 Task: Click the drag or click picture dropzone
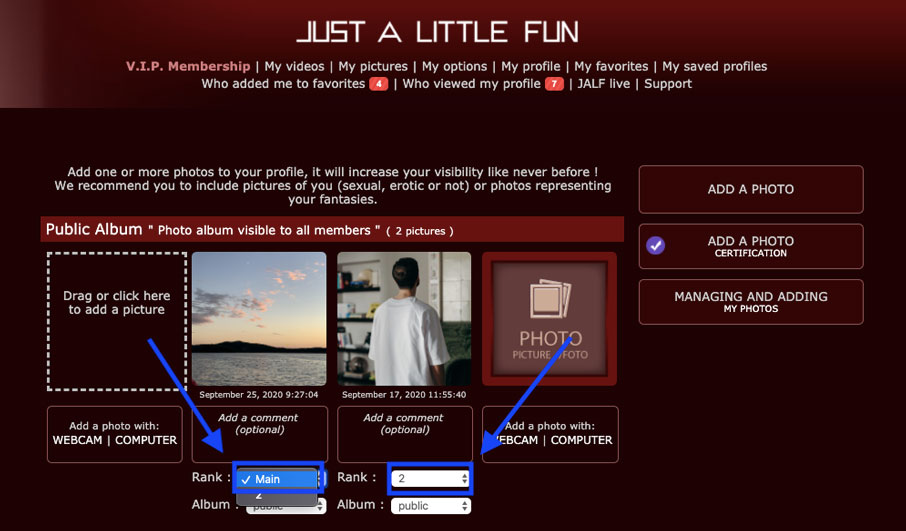pyautogui.click(x=117, y=321)
